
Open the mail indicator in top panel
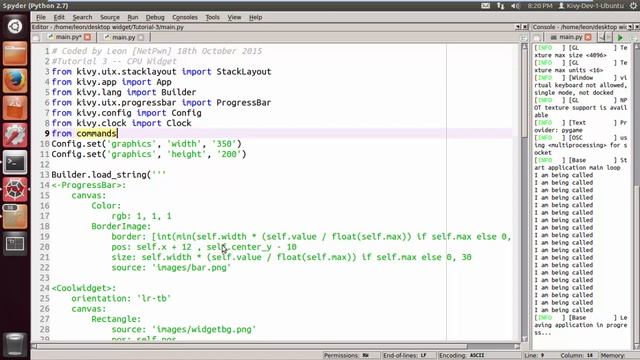pos(485,6)
